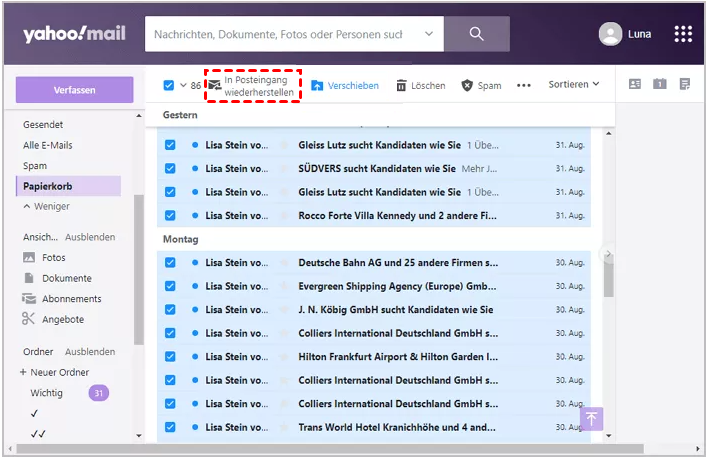Viewport: 707px width, 458px height.
Task: Uncheck Rocco Forte Villa Kennedy email checkbox
Action: point(170,215)
